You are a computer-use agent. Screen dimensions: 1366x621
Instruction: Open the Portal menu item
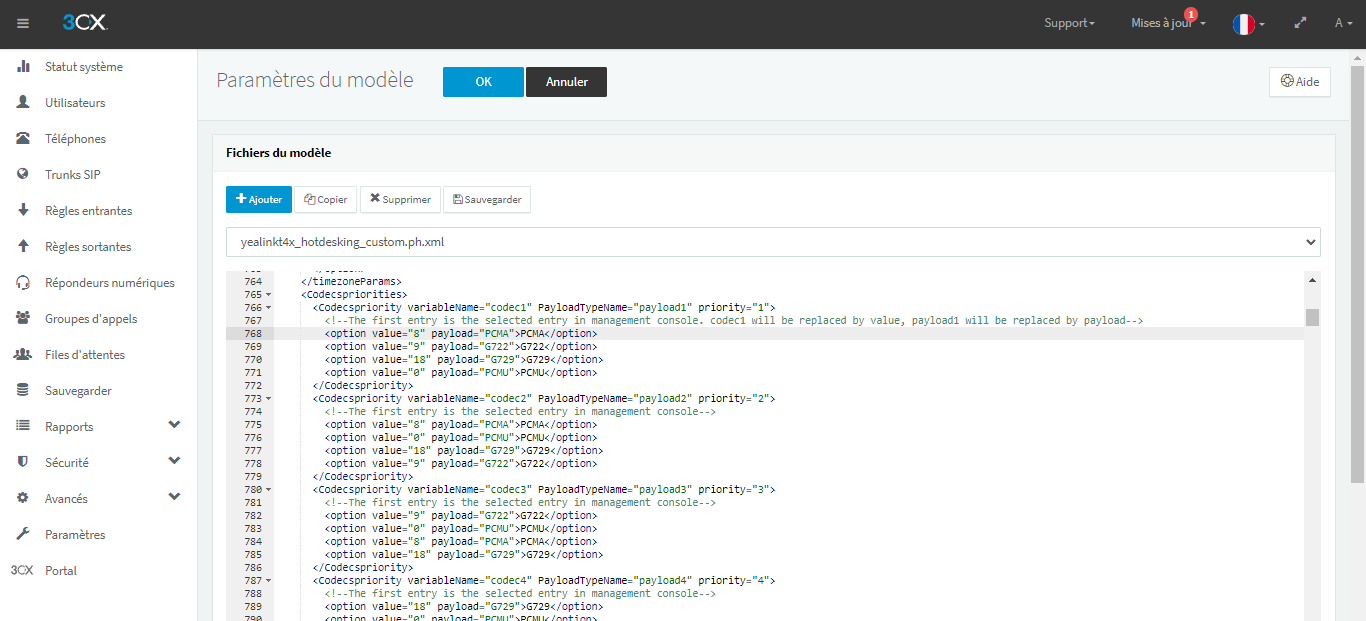(61, 571)
